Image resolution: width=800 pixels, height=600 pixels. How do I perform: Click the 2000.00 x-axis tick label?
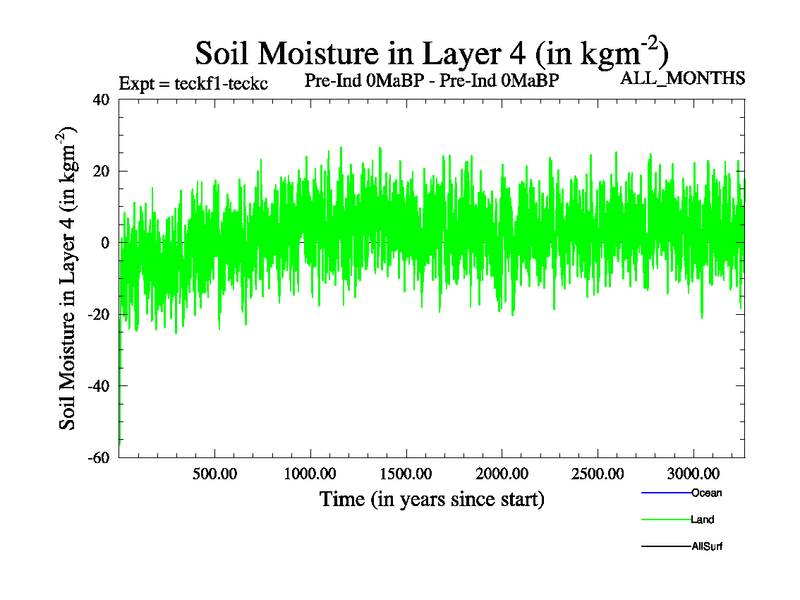pyautogui.click(x=501, y=472)
